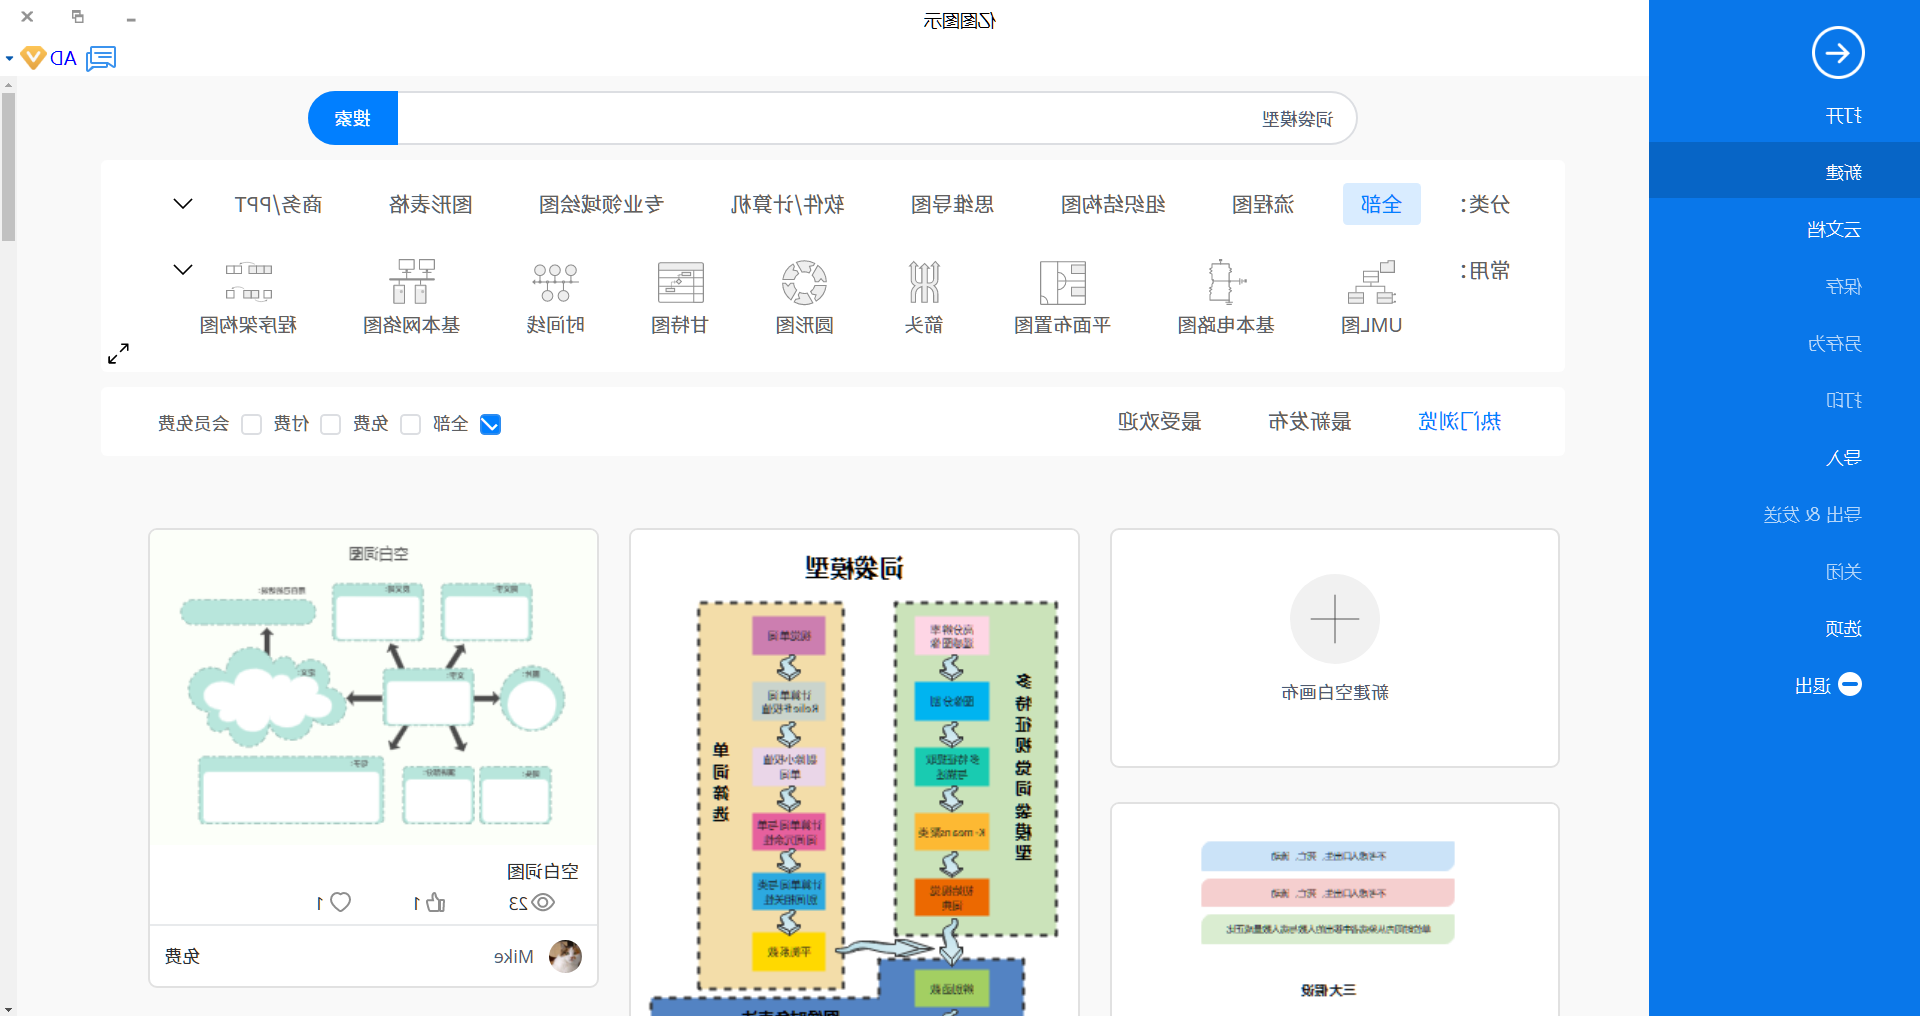Image resolution: width=1920 pixels, height=1016 pixels.
Task: Click 保存 save in sidebar
Action: 1843,286
